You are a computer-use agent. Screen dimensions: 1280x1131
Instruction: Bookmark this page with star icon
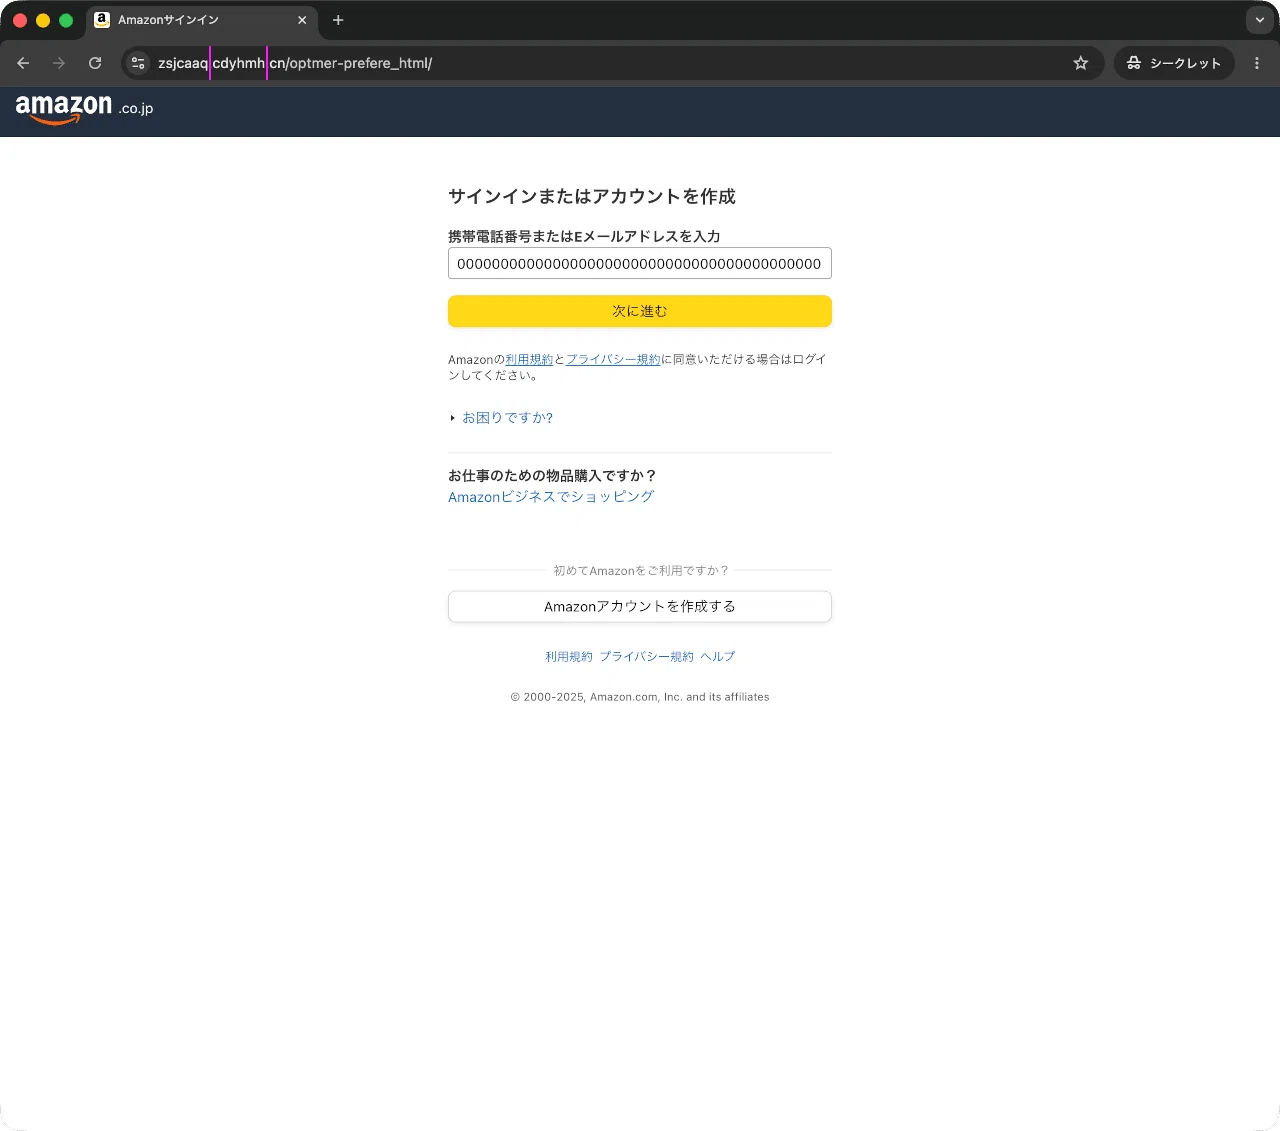click(1081, 63)
